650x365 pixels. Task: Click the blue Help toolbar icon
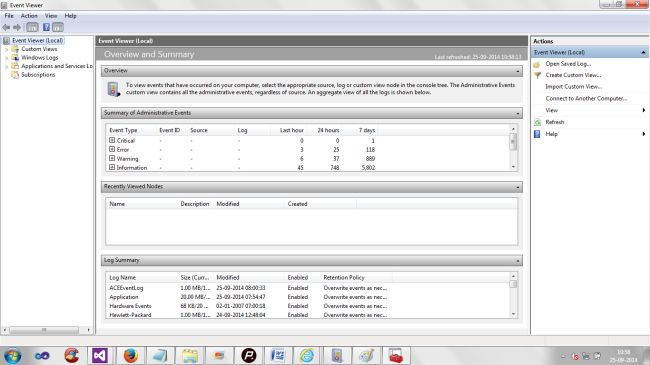(46, 27)
